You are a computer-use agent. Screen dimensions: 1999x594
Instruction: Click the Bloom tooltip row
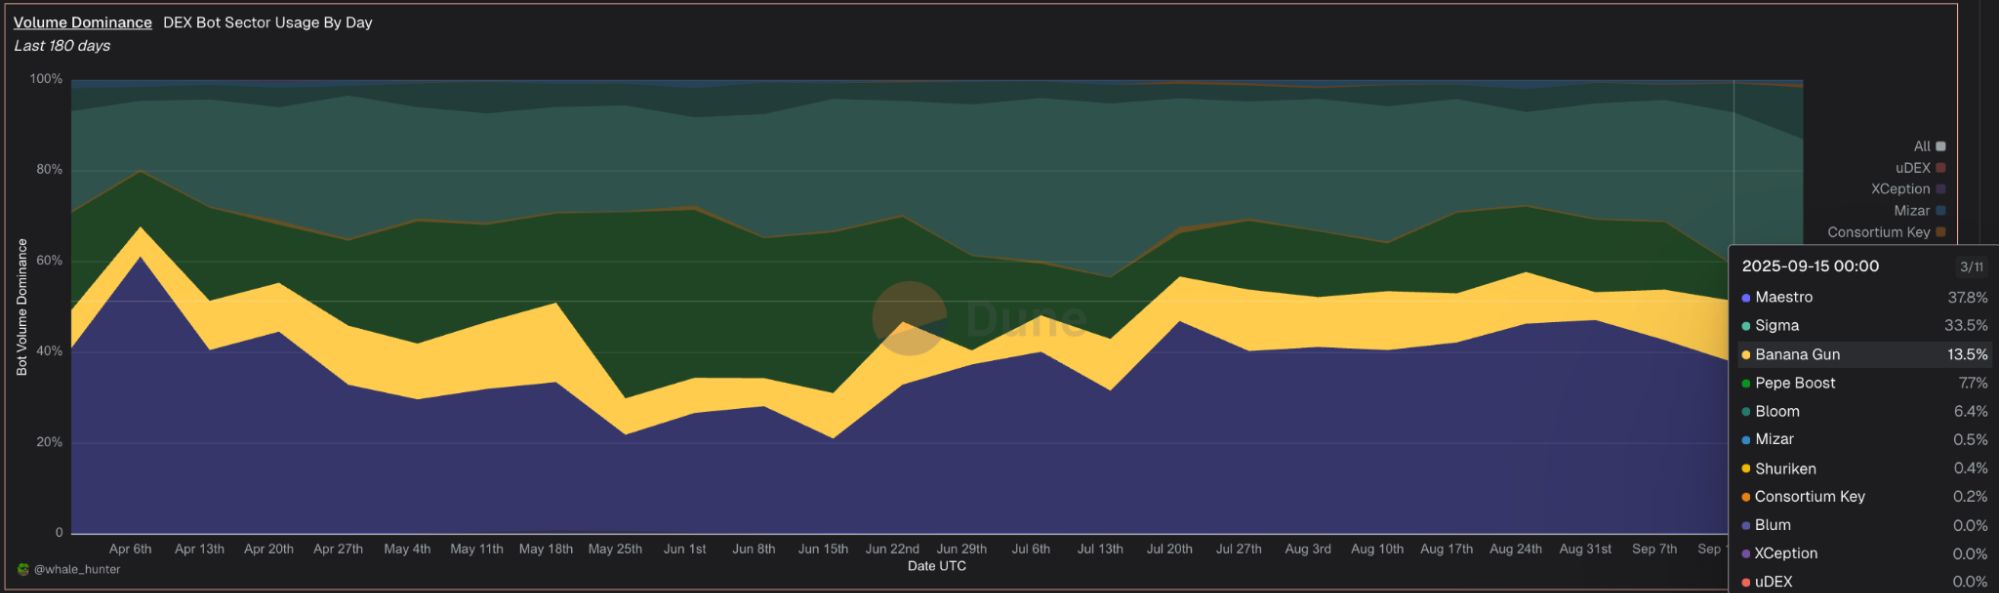pos(1864,412)
